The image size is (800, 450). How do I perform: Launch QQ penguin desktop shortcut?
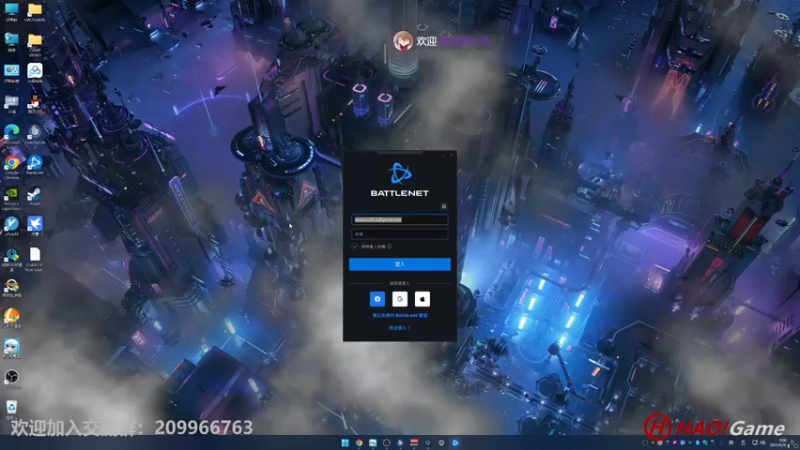coord(35,103)
